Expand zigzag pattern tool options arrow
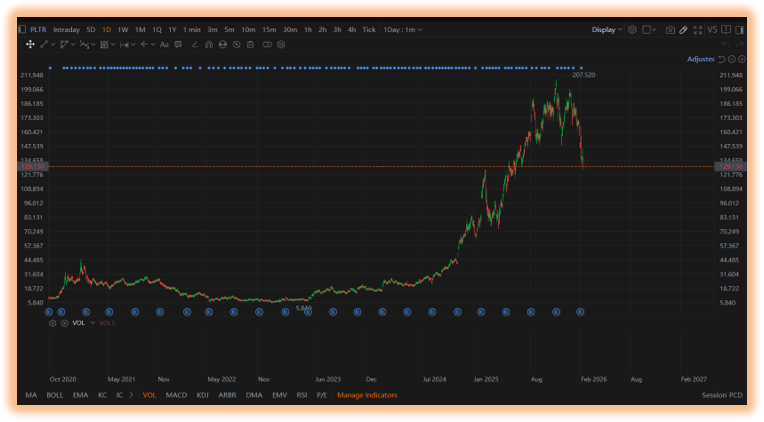764x422 pixels. (93, 44)
